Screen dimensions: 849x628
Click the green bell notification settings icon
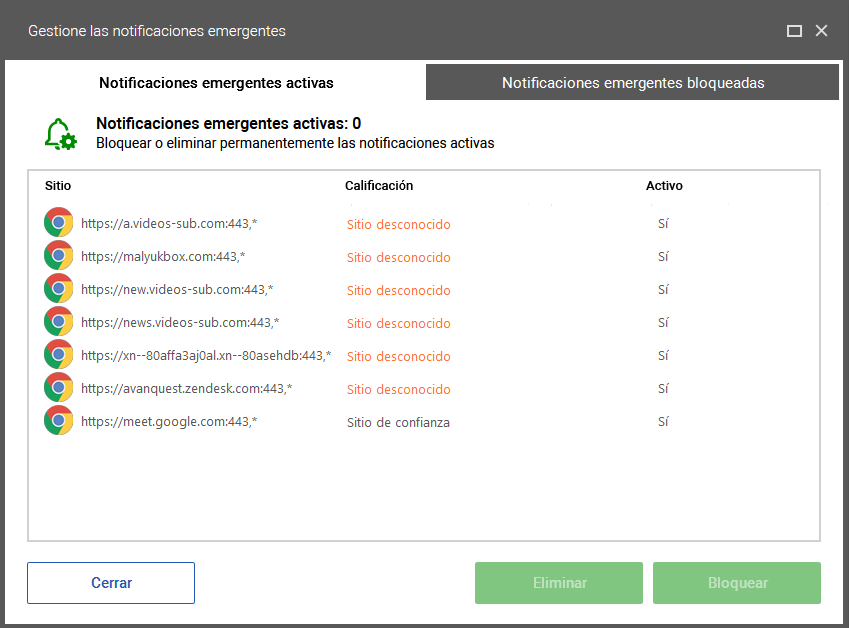61,134
